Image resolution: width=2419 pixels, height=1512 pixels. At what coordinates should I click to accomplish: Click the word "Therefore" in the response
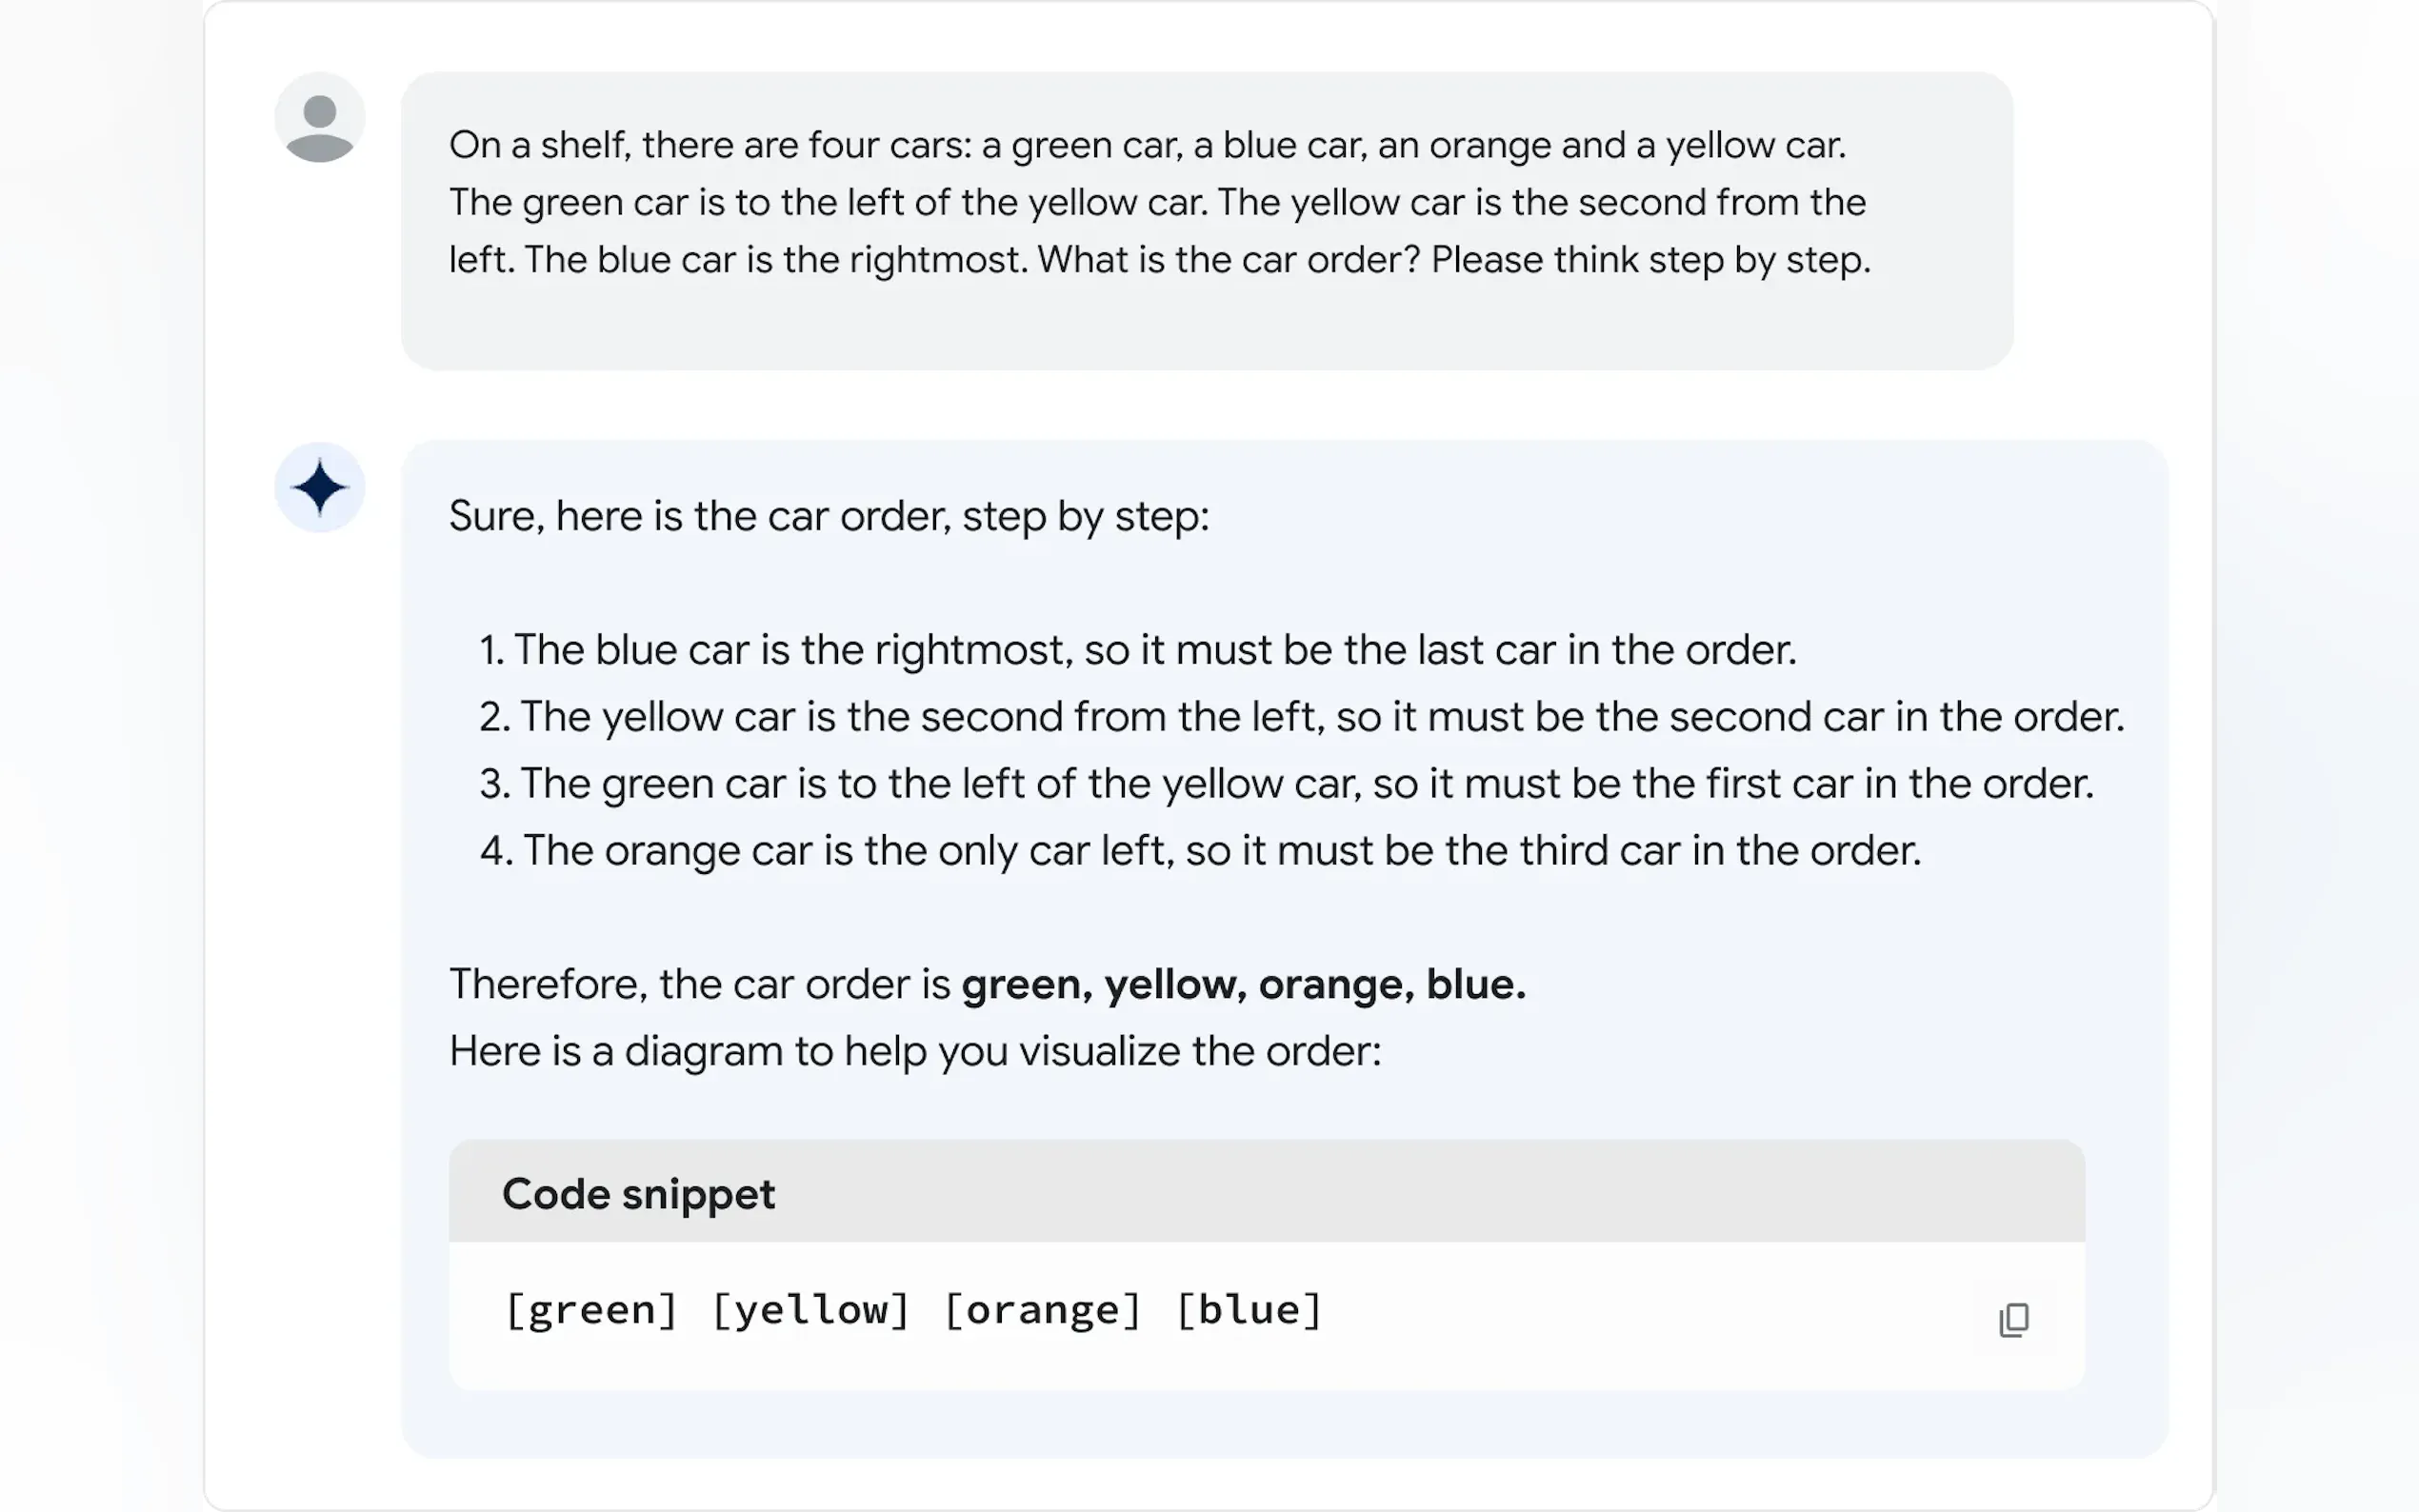[548, 985]
